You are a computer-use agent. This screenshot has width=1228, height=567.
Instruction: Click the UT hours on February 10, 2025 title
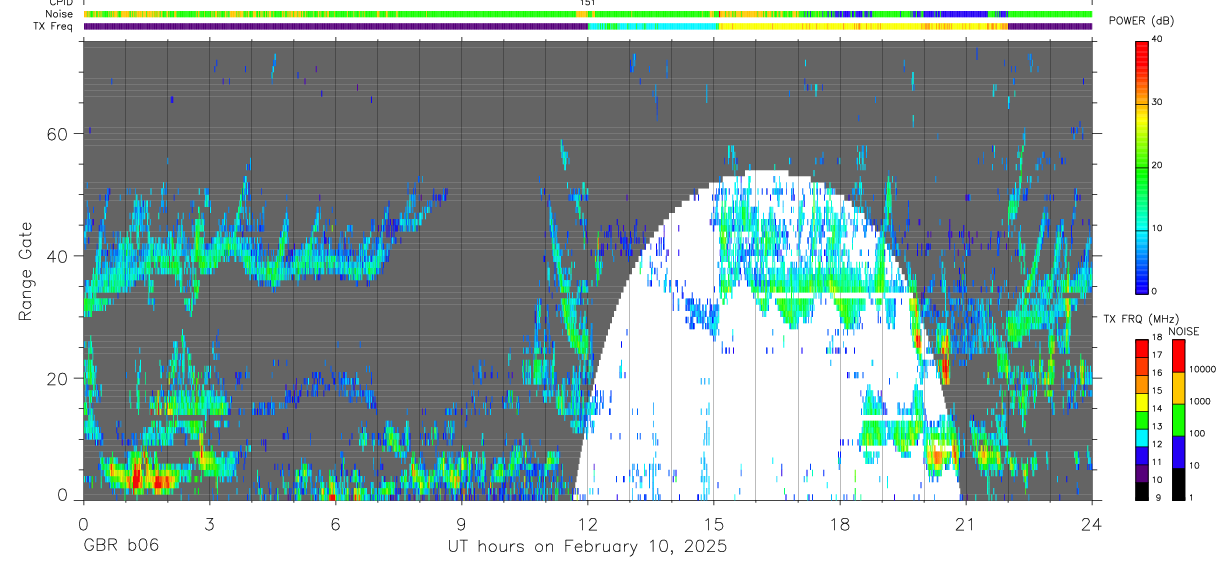pyautogui.click(x=587, y=547)
